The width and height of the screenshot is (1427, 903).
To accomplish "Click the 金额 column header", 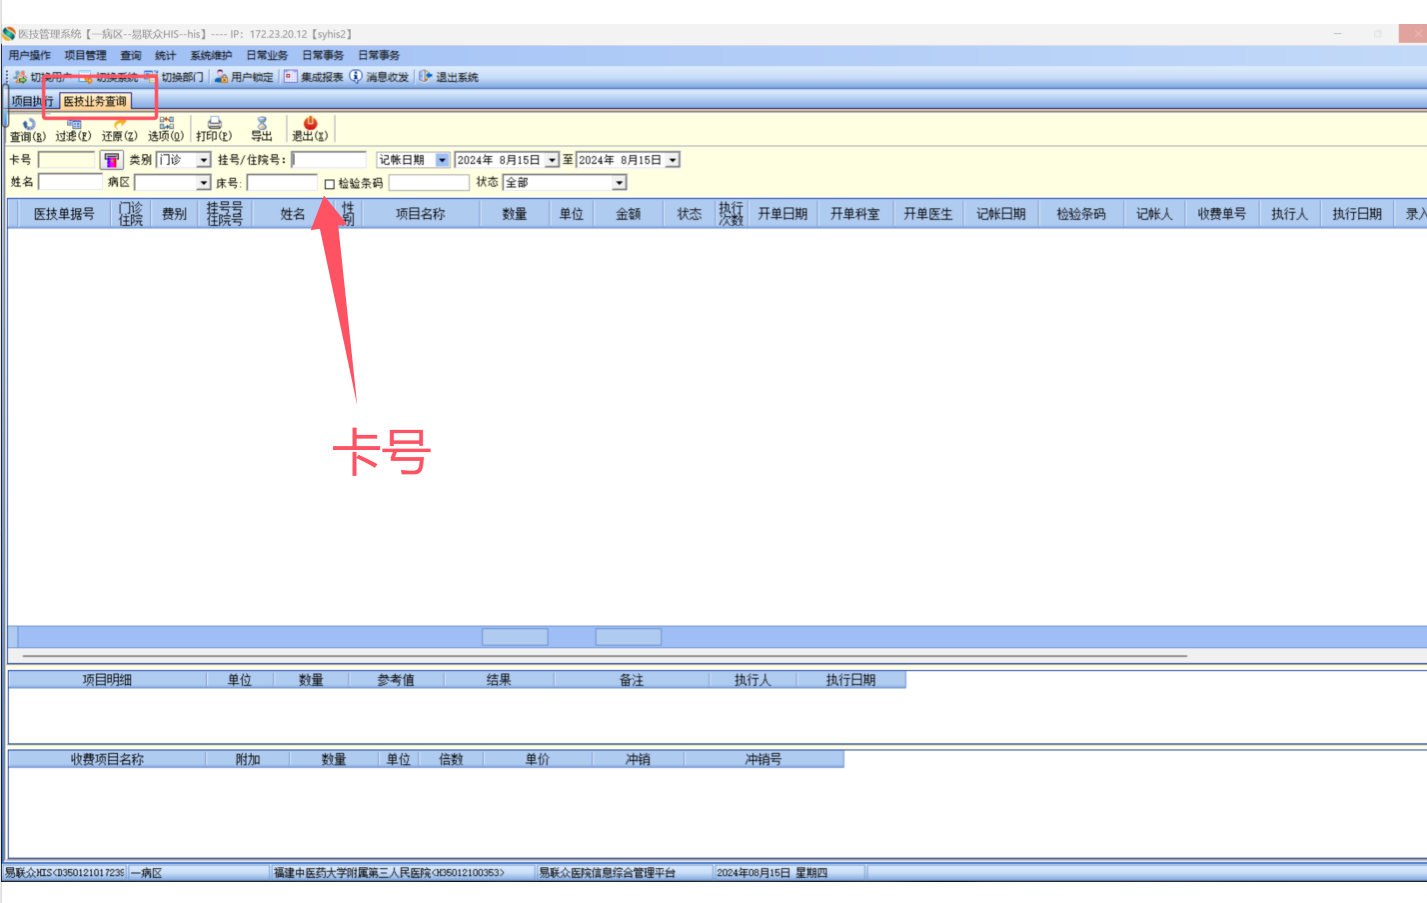I will tap(628, 214).
